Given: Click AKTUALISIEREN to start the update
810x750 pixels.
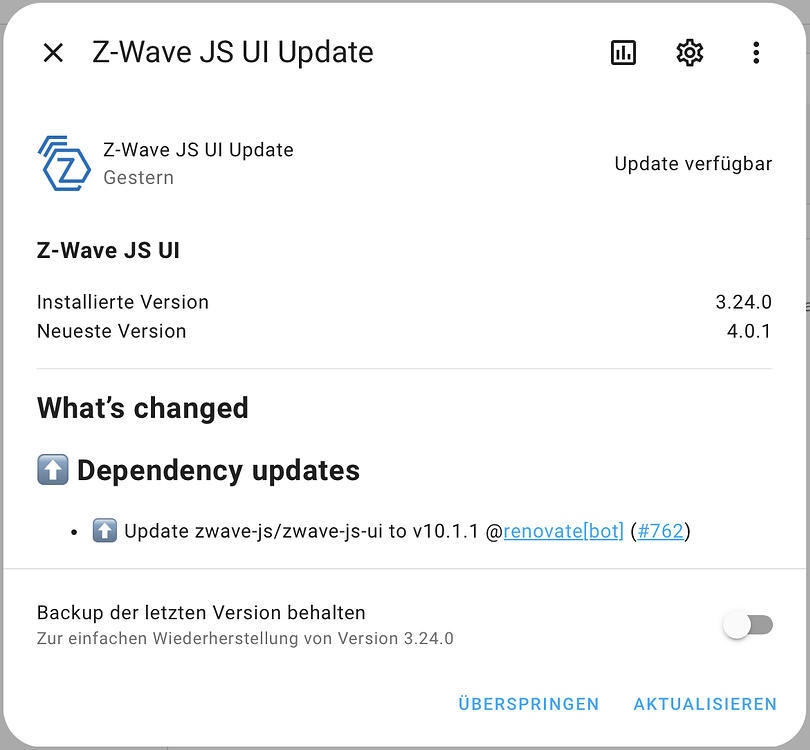Looking at the screenshot, I should pos(705,703).
